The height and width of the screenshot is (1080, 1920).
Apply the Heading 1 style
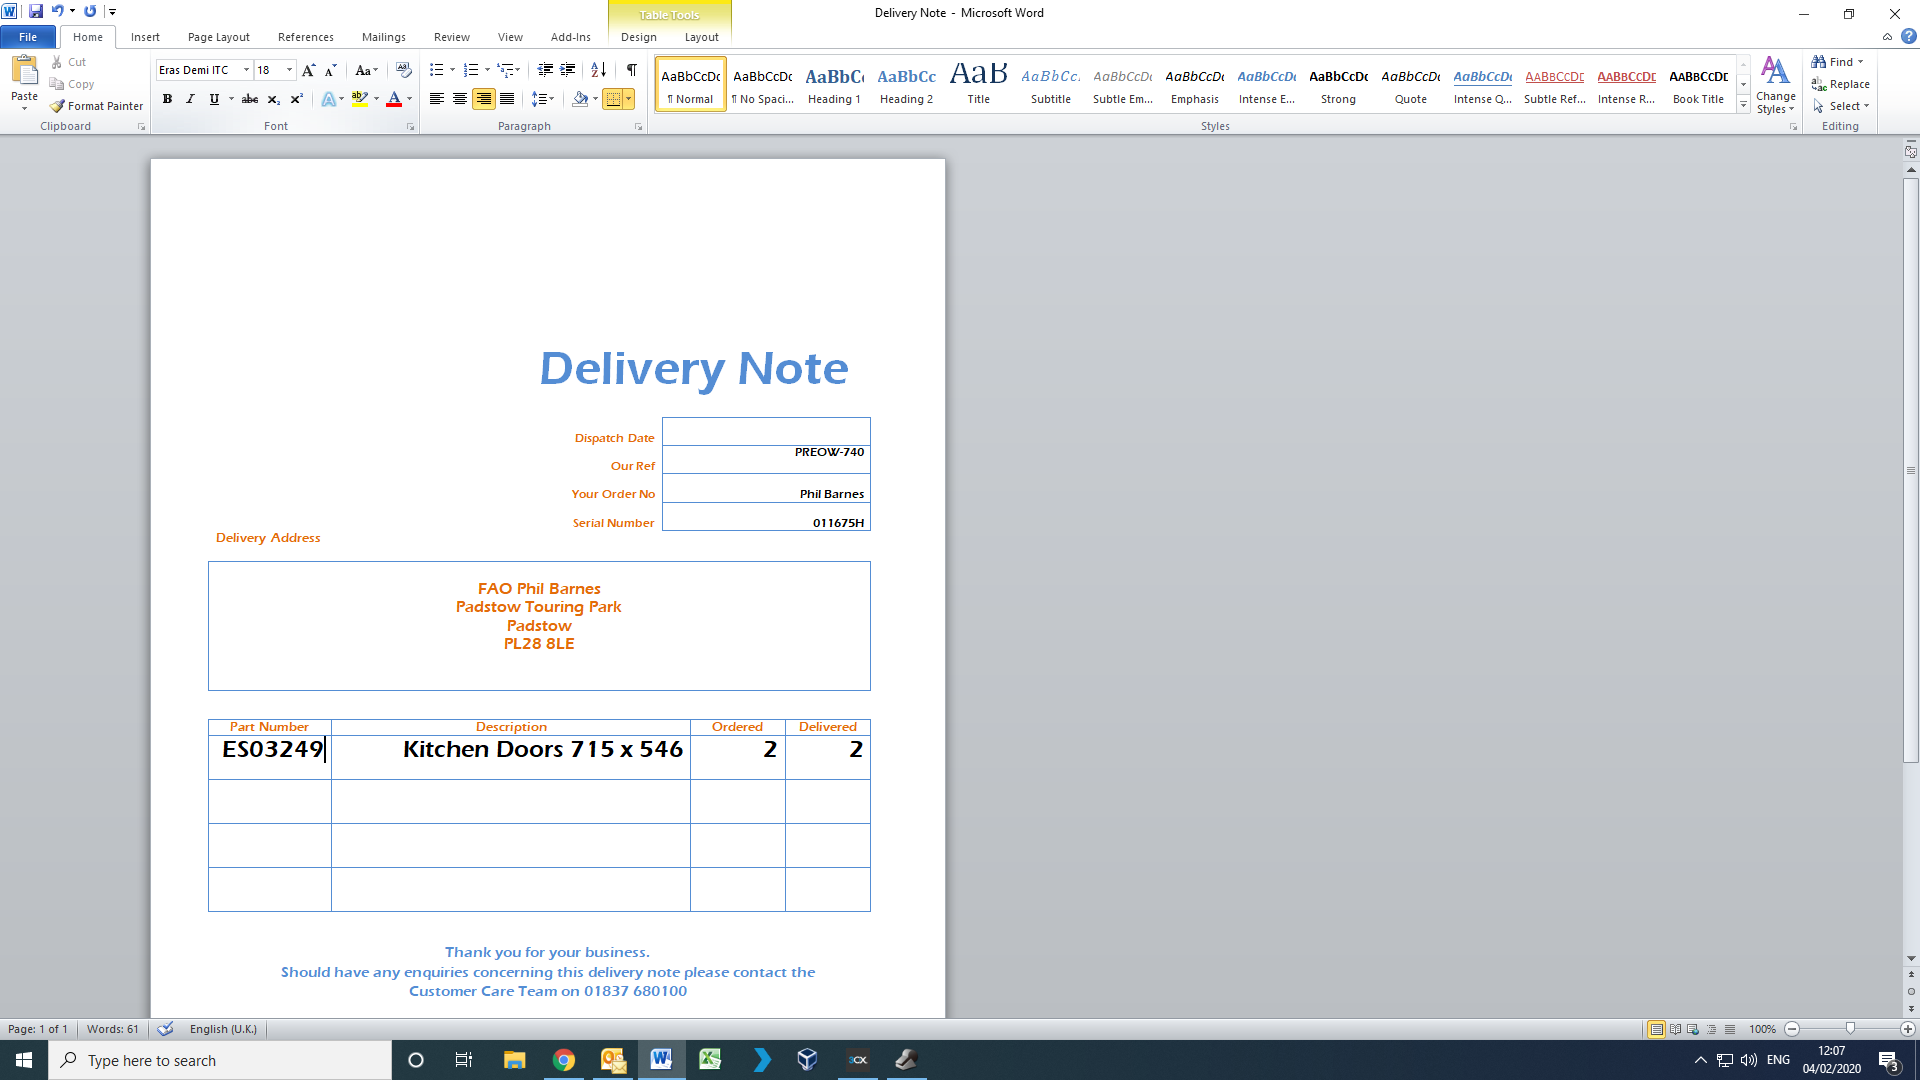point(834,84)
